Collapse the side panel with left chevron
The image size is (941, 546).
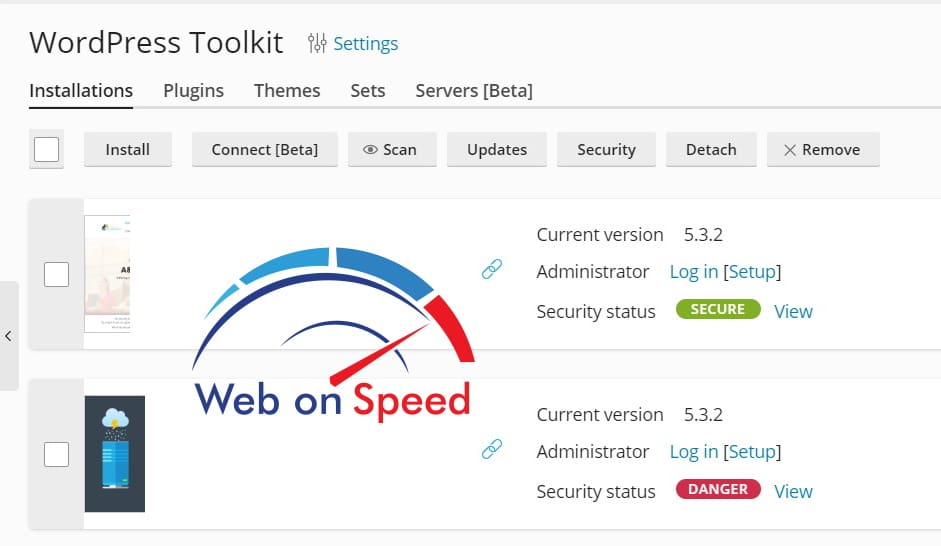(8, 336)
